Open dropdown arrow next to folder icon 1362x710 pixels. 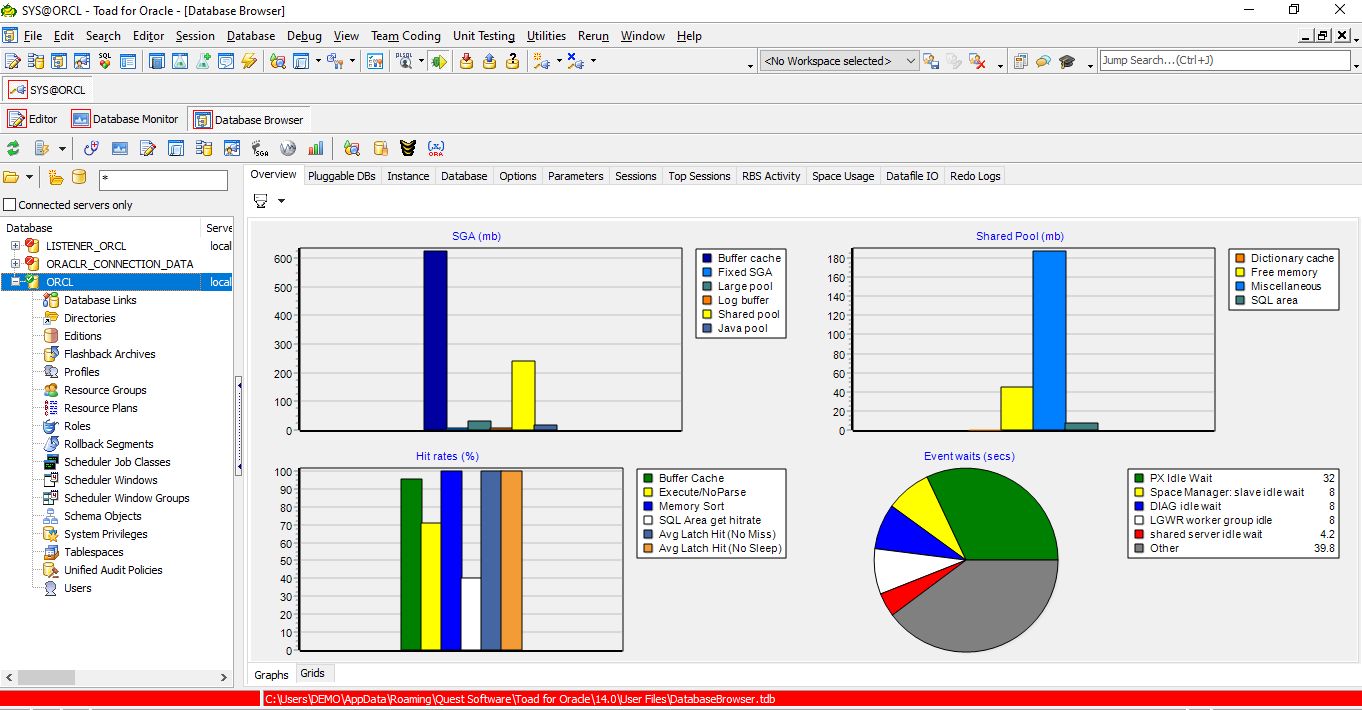click(29, 178)
